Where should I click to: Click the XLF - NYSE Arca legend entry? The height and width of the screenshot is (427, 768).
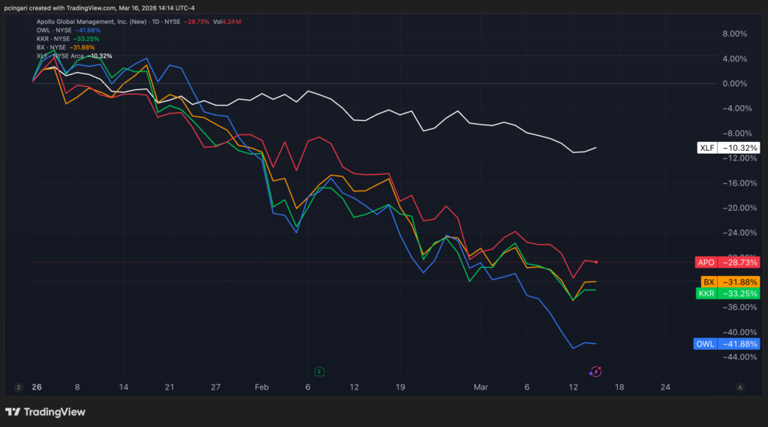pyautogui.click(x=74, y=56)
